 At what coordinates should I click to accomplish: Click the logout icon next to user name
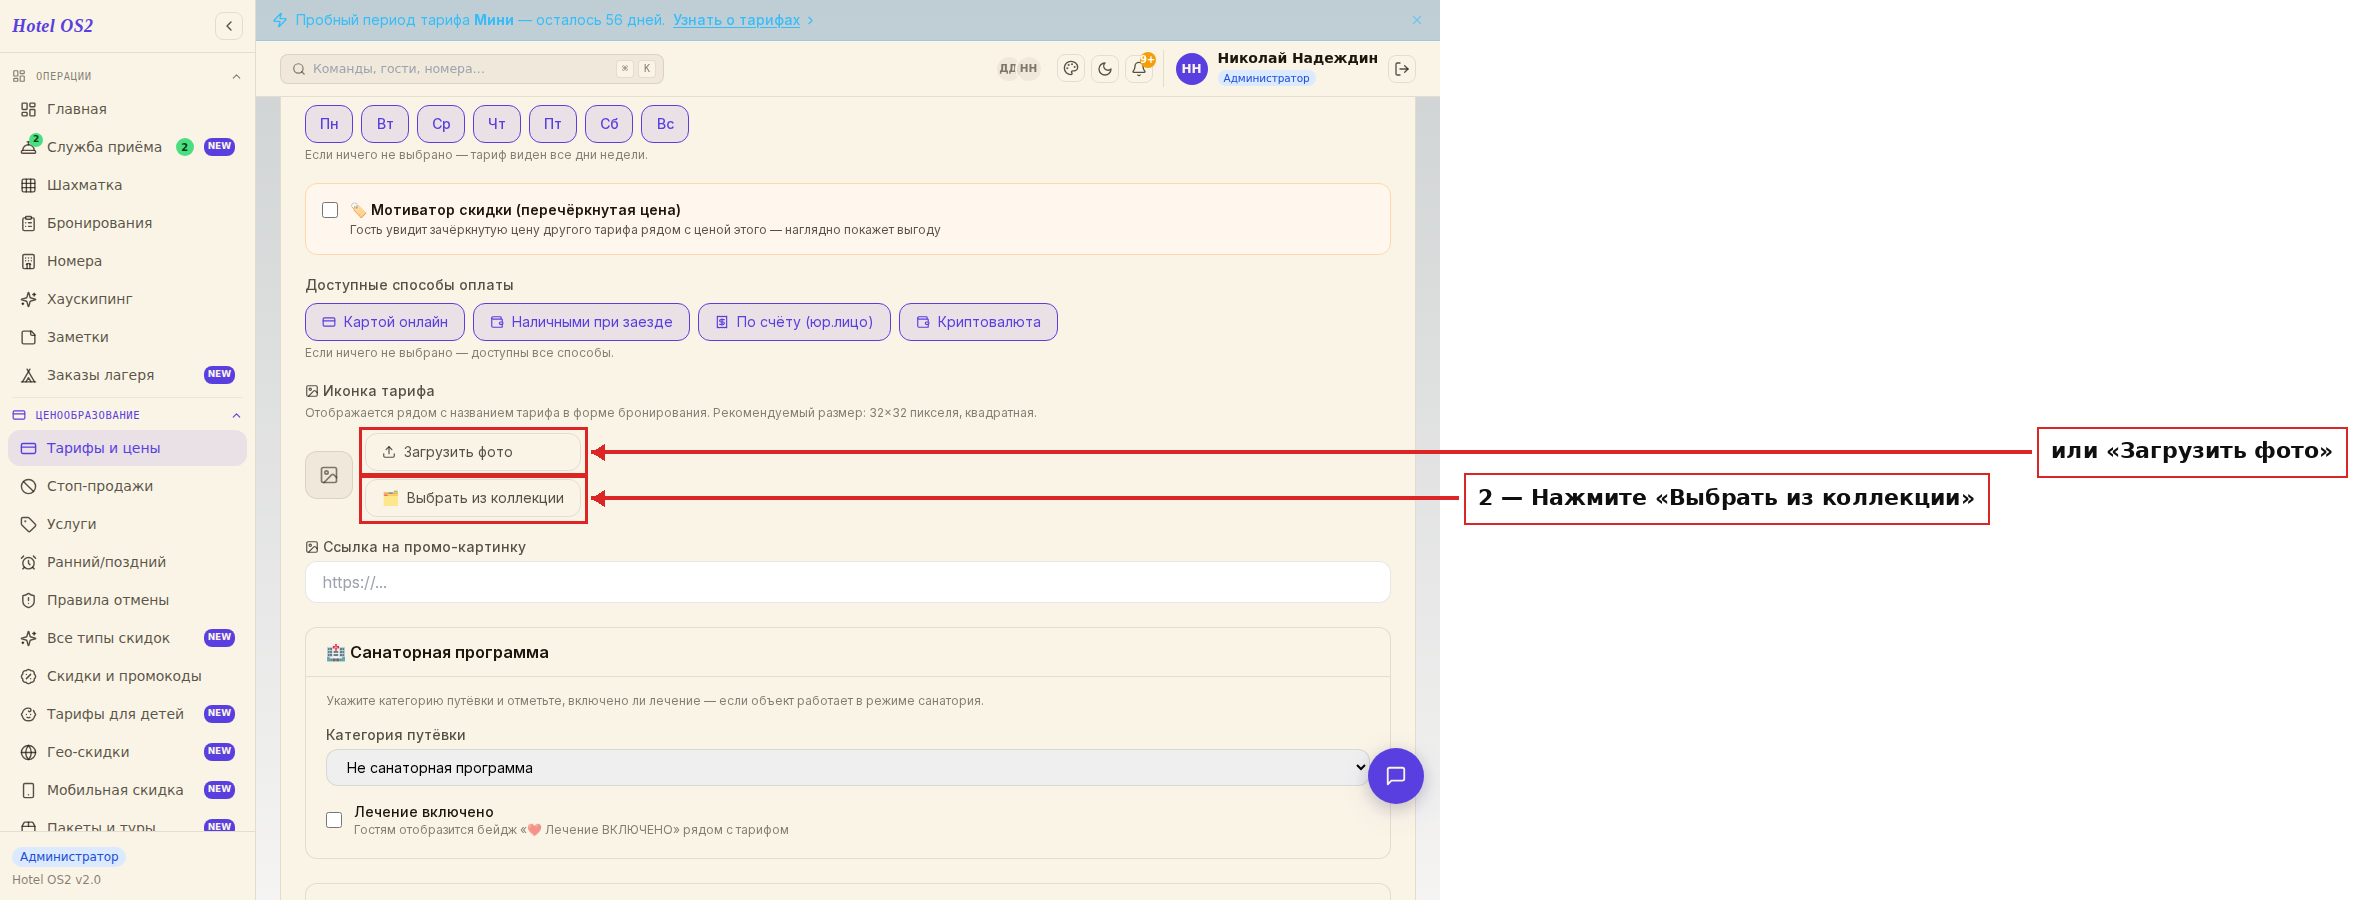1402,69
